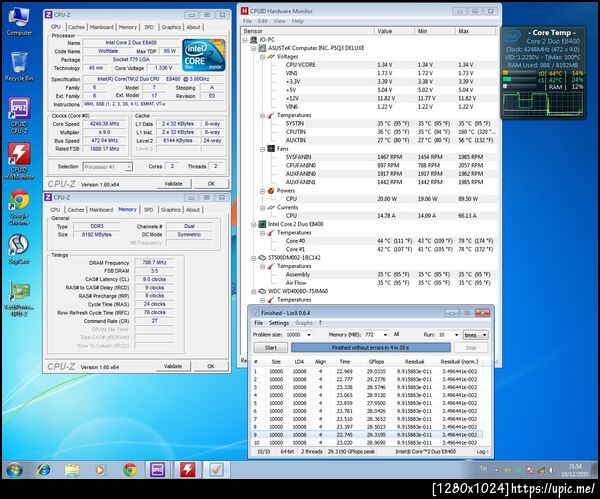This screenshot has height=499, width=600.
Task: Click the ASUSTeK motherboard icon in HWMonitor
Action: tap(262, 48)
